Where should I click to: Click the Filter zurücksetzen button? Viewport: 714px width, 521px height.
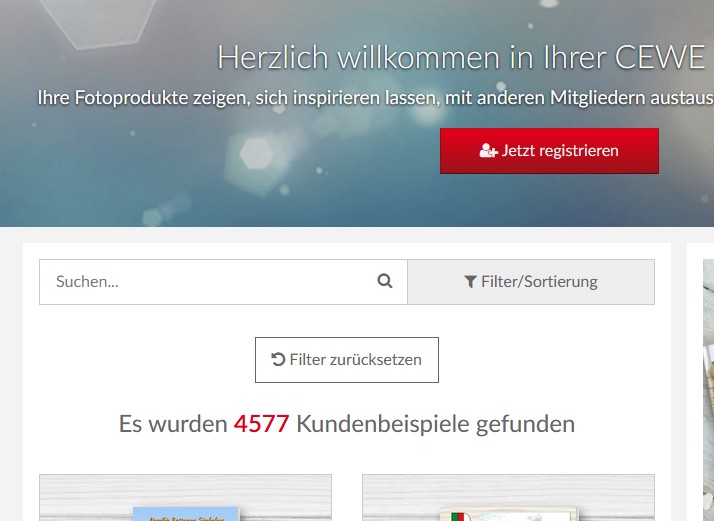[x=347, y=360]
